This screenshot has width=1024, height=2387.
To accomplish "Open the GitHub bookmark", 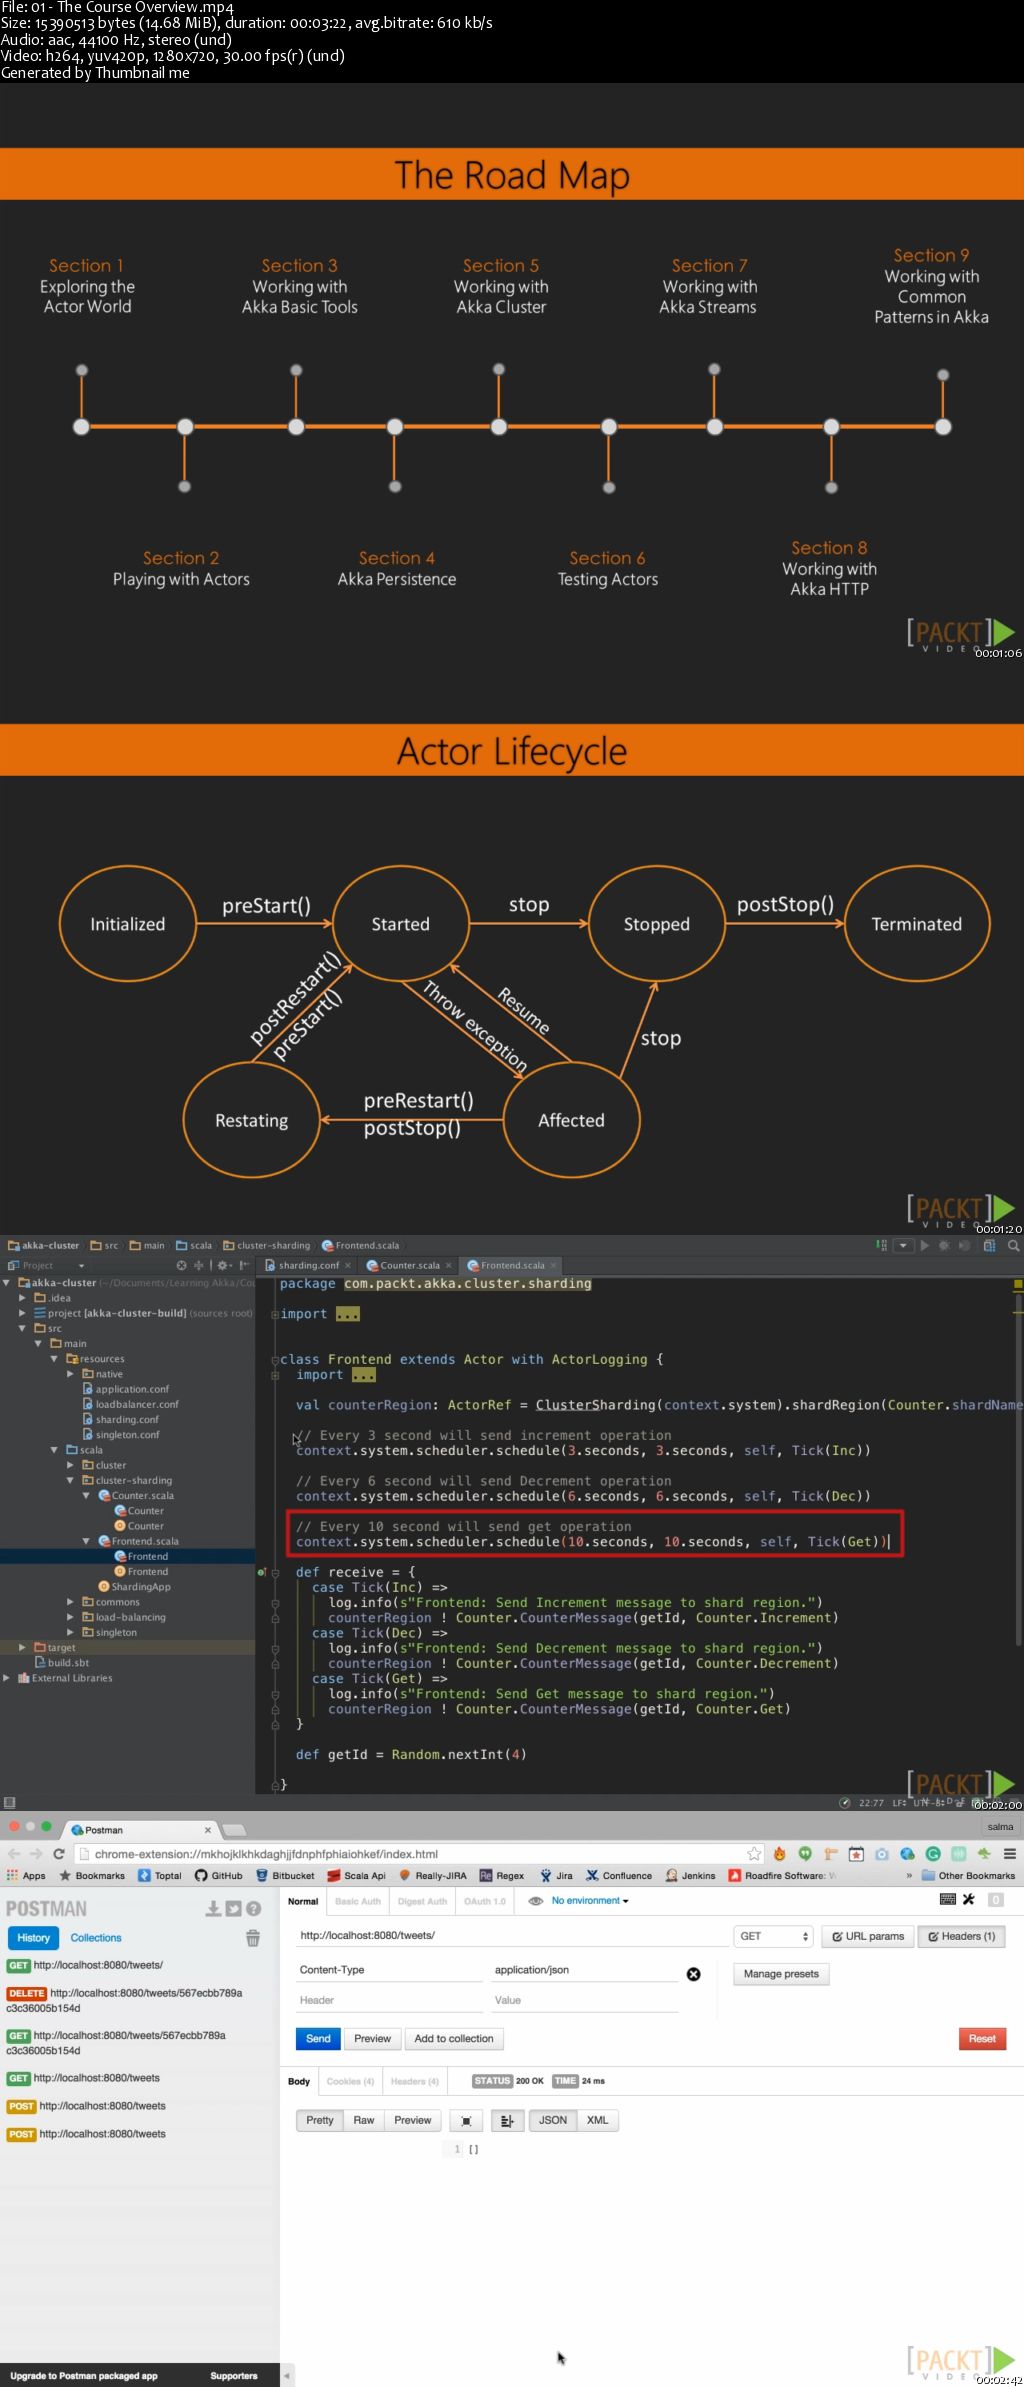I will (219, 1876).
